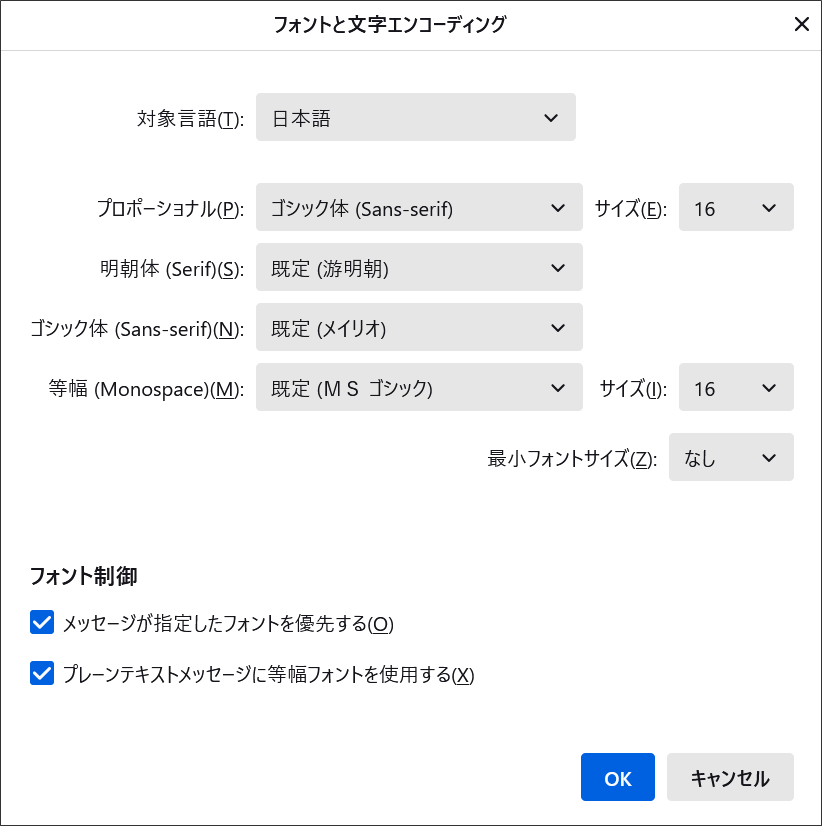
Task: Uncheck メッセージが指定したフォントを優先する checkbox
Action: pyautogui.click(x=42, y=623)
